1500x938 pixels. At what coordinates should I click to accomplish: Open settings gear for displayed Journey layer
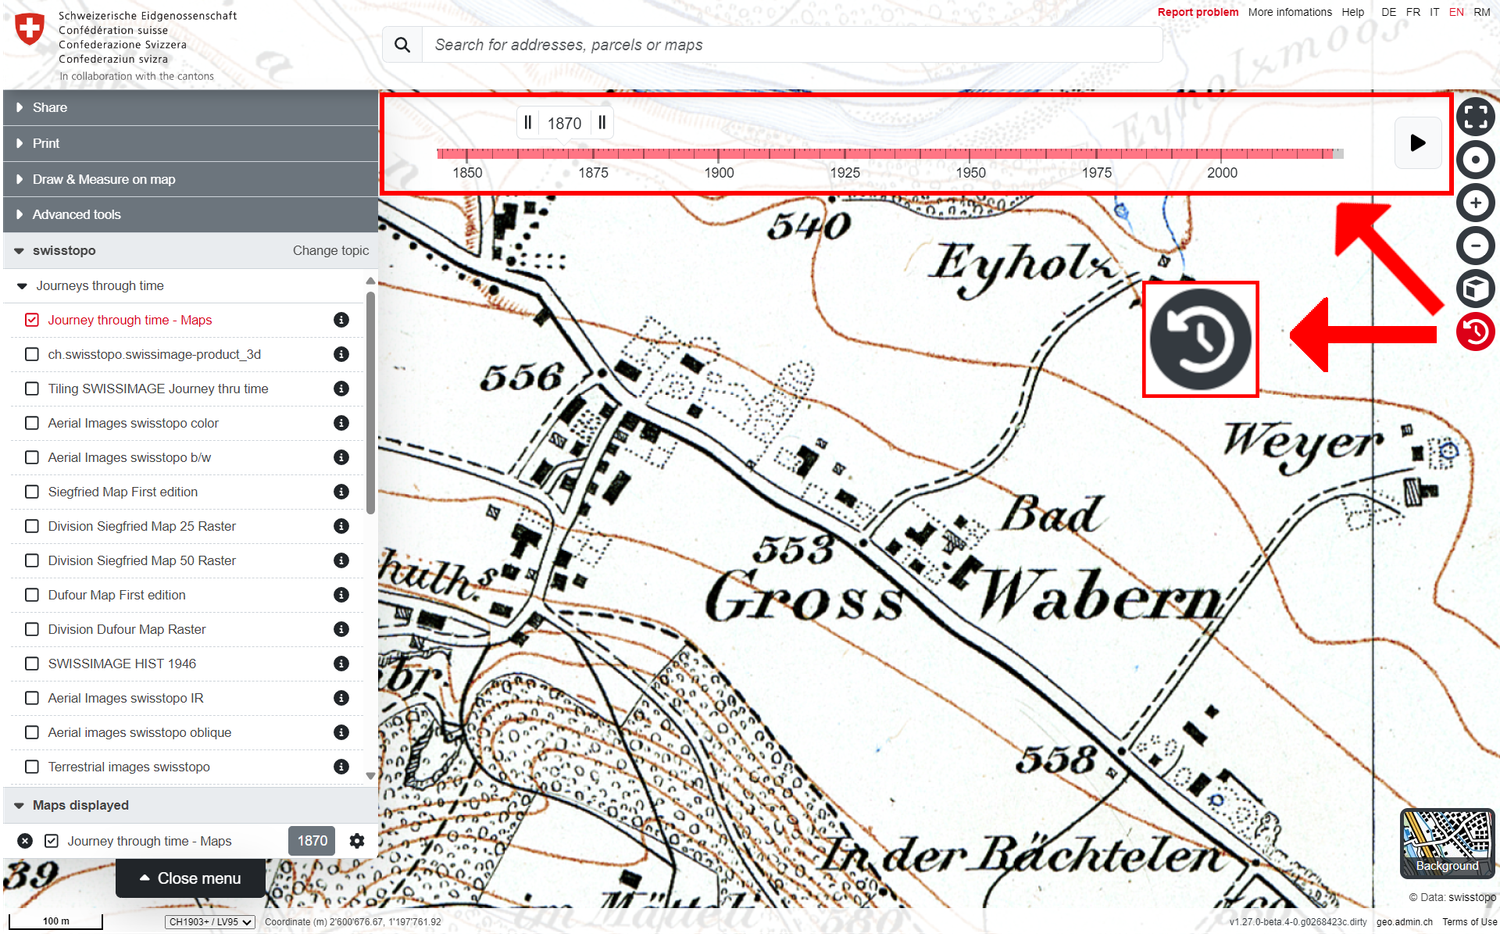357,841
